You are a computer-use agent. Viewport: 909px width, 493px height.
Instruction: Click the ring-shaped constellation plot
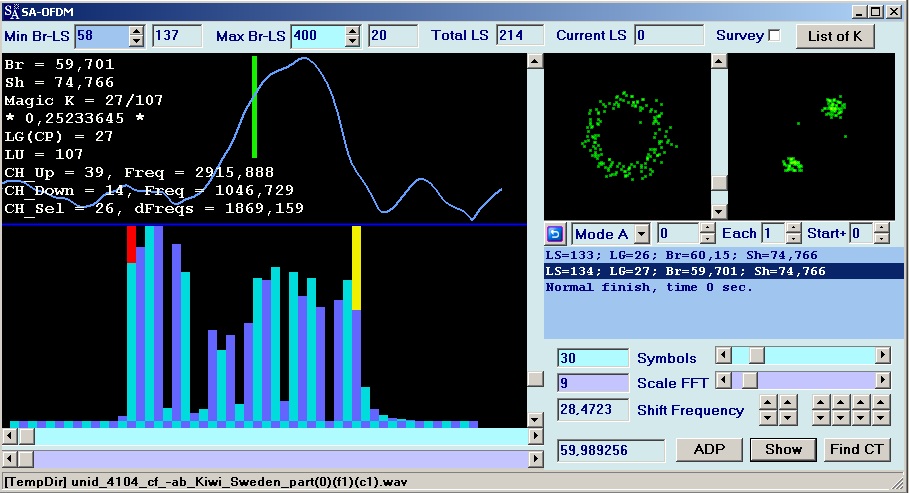click(x=627, y=136)
